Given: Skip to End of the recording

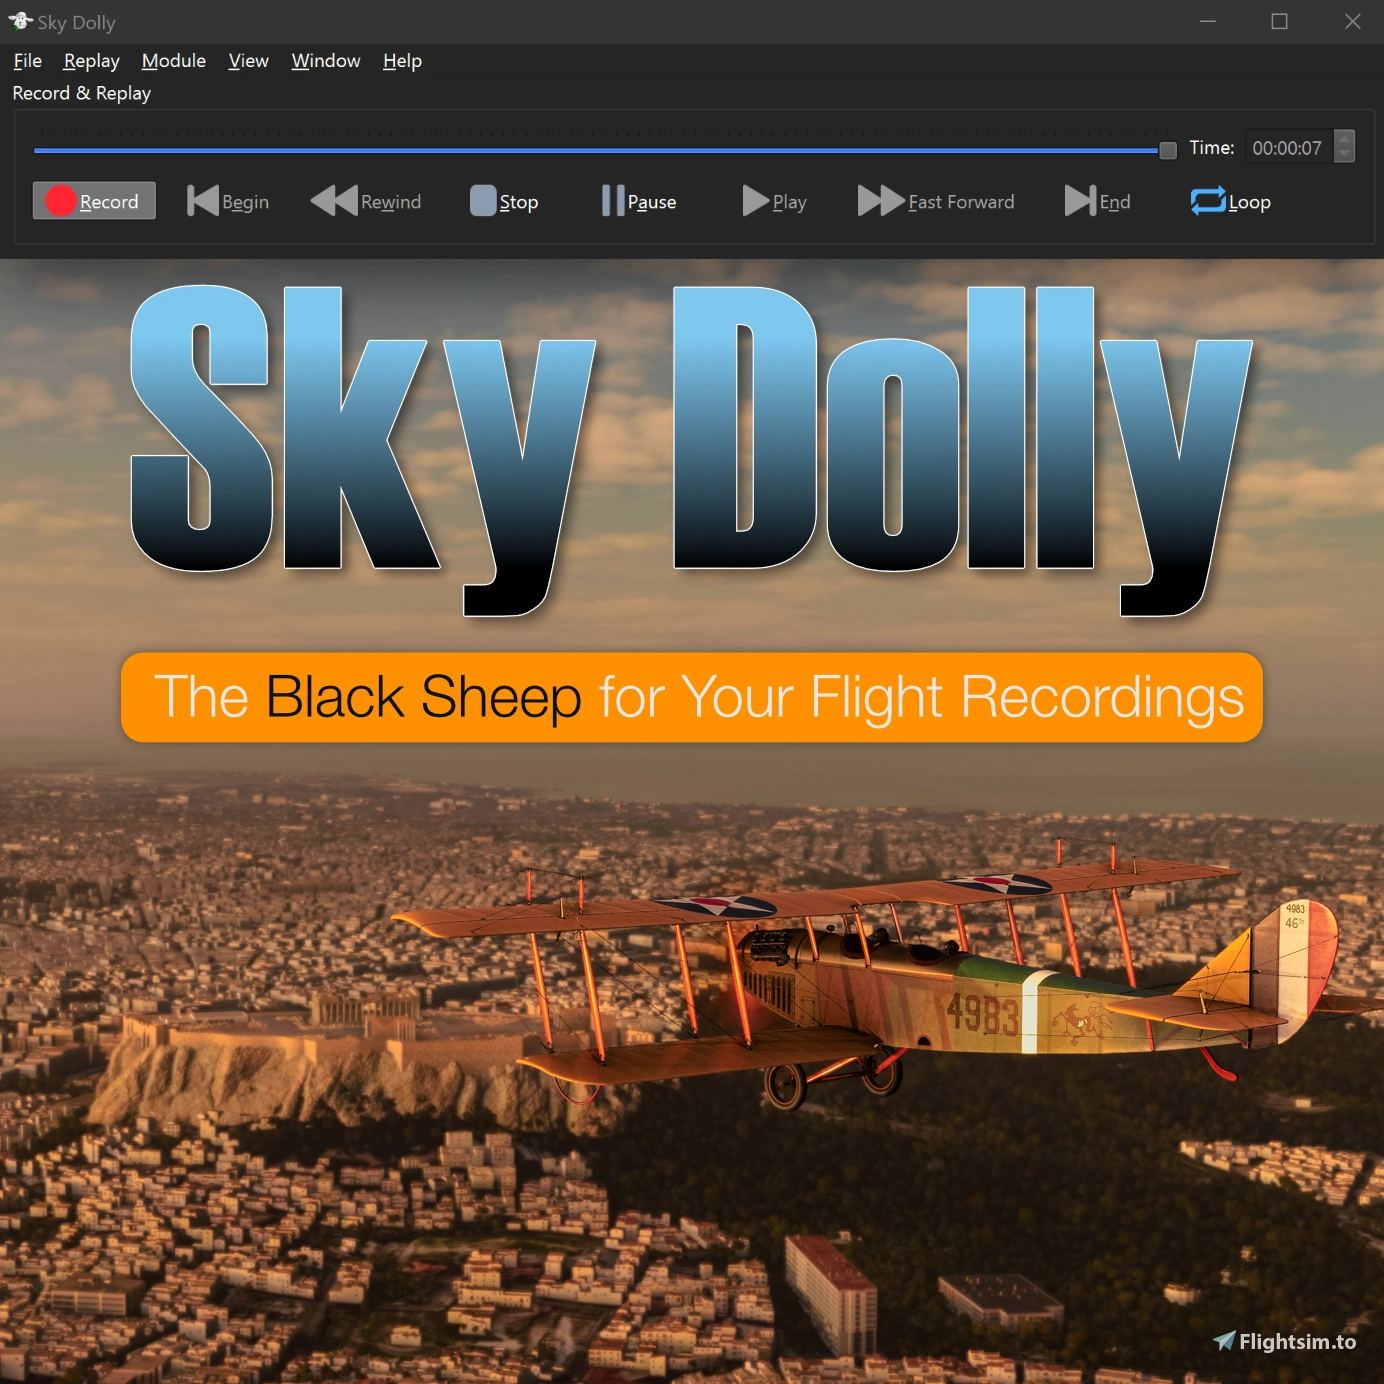Looking at the screenshot, I should click(x=1097, y=201).
